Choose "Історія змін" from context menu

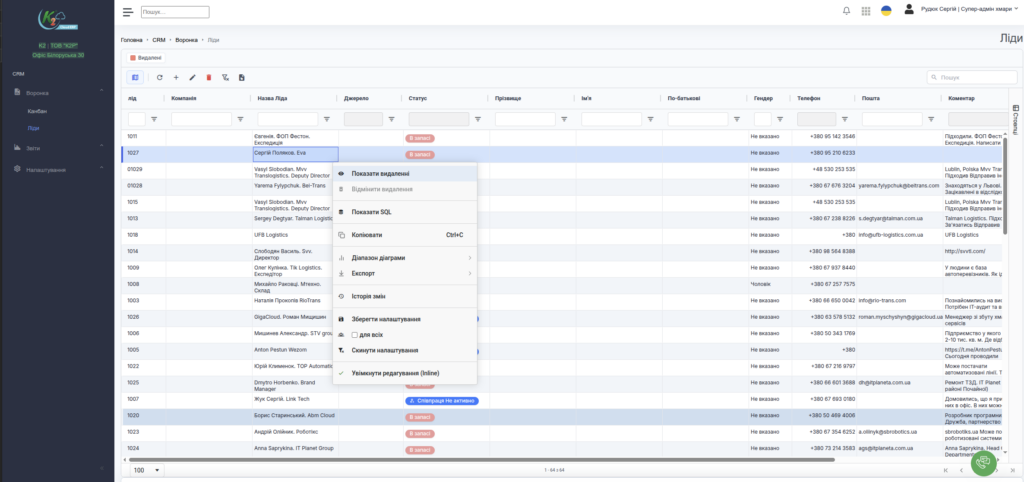click(368, 296)
